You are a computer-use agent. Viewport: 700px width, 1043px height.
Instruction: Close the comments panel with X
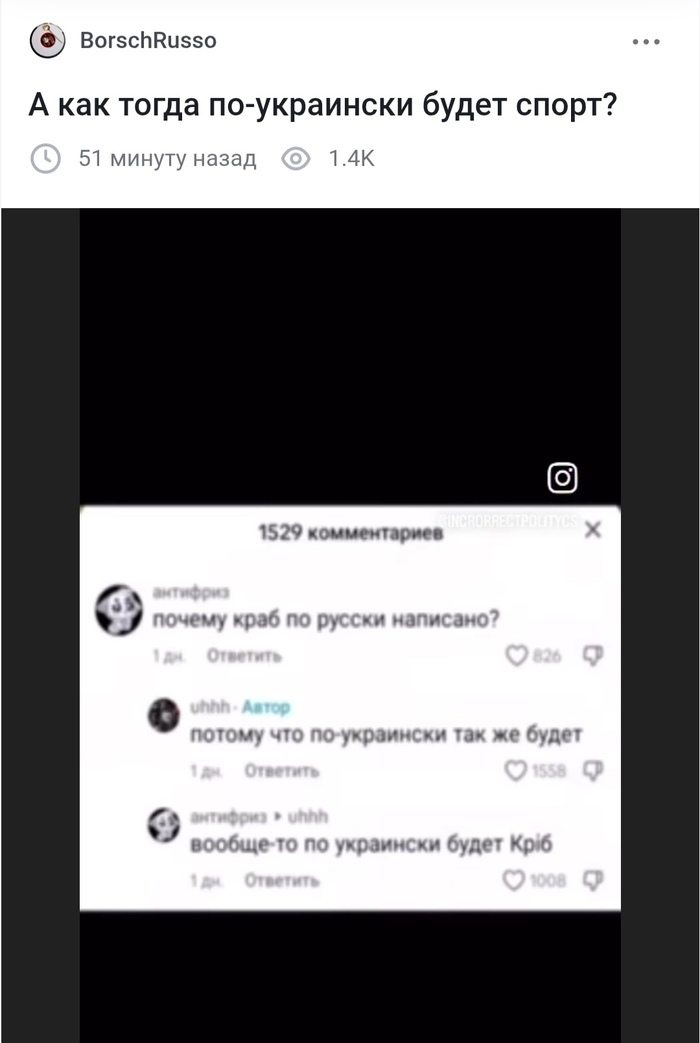[x=592, y=529]
